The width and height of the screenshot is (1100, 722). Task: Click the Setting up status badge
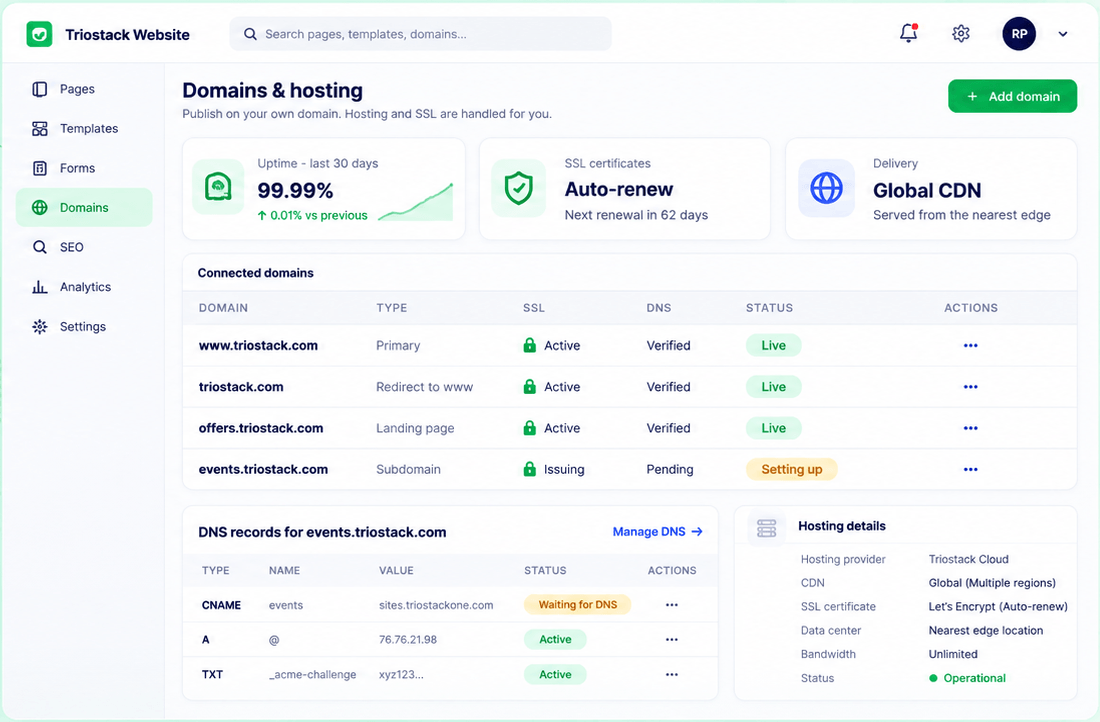click(791, 469)
